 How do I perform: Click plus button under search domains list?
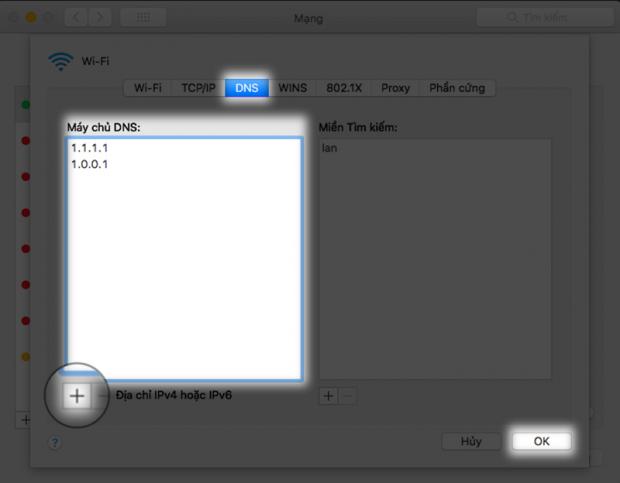328,396
